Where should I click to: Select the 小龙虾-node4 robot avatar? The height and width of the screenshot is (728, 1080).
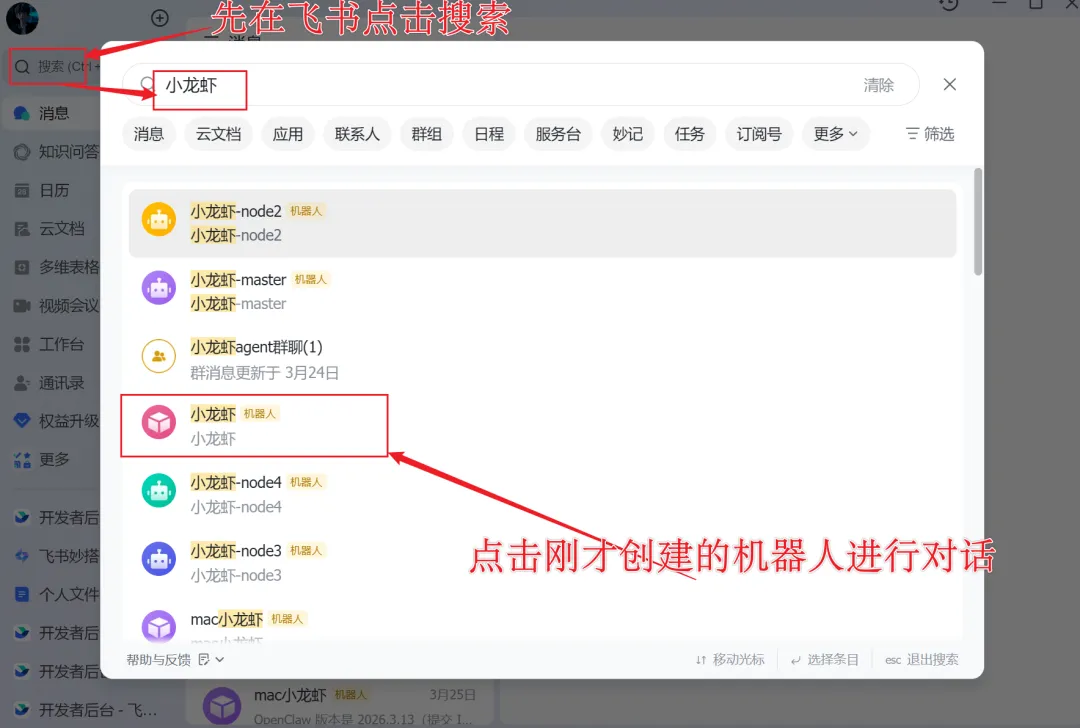[159, 491]
